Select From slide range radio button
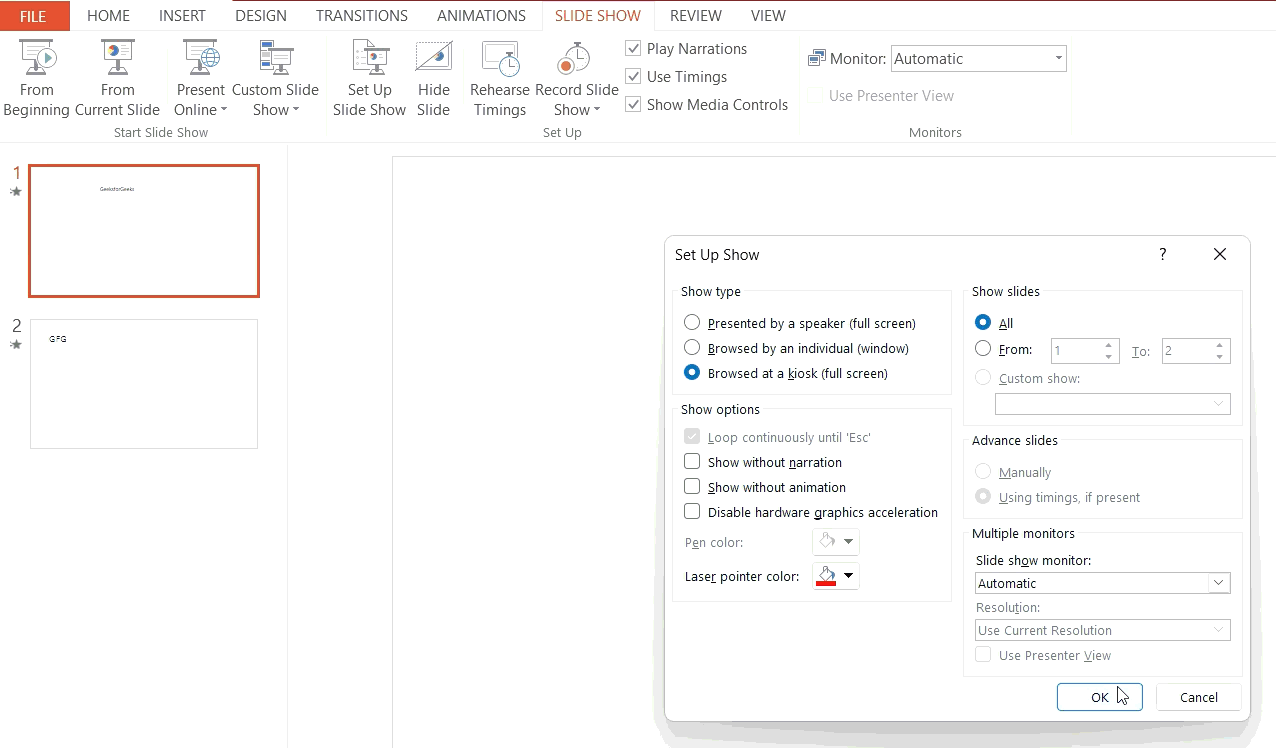Image resolution: width=1276 pixels, height=748 pixels. point(983,349)
